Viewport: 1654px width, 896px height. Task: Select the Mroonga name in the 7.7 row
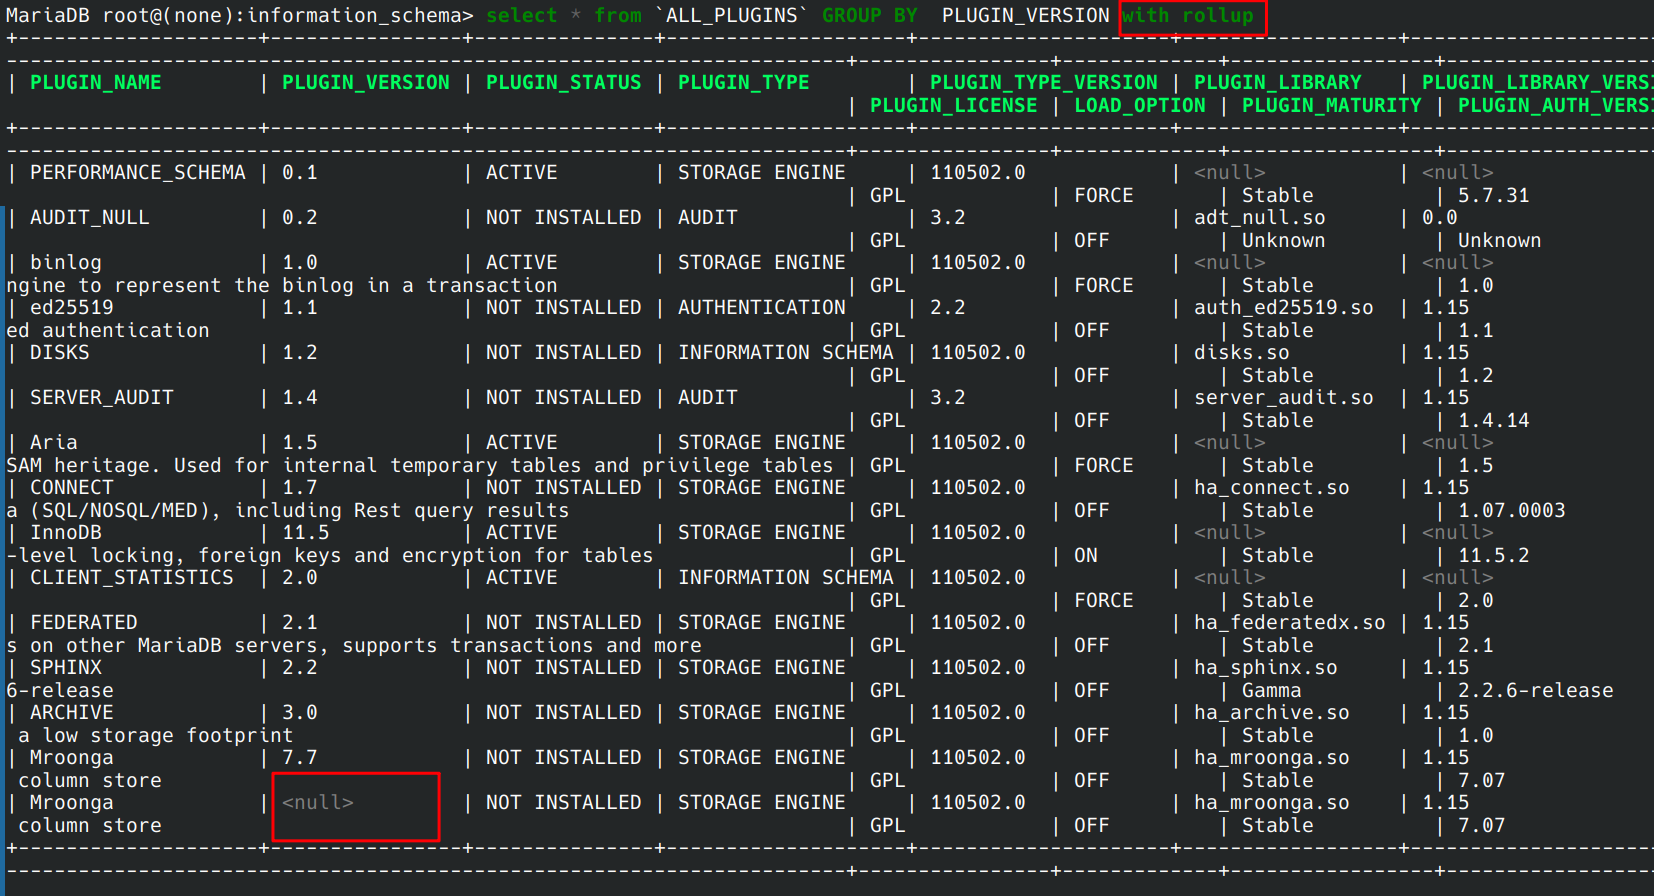click(x=72, y=758)
